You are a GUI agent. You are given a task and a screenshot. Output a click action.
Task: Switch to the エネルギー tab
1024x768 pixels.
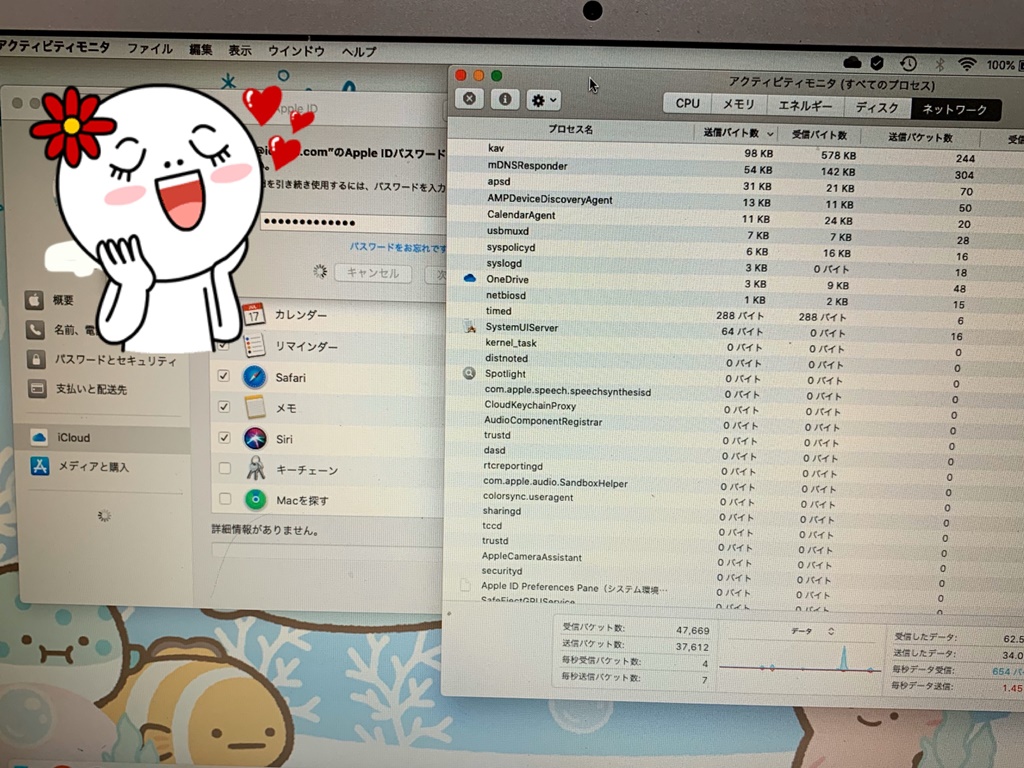coord(805,105)
